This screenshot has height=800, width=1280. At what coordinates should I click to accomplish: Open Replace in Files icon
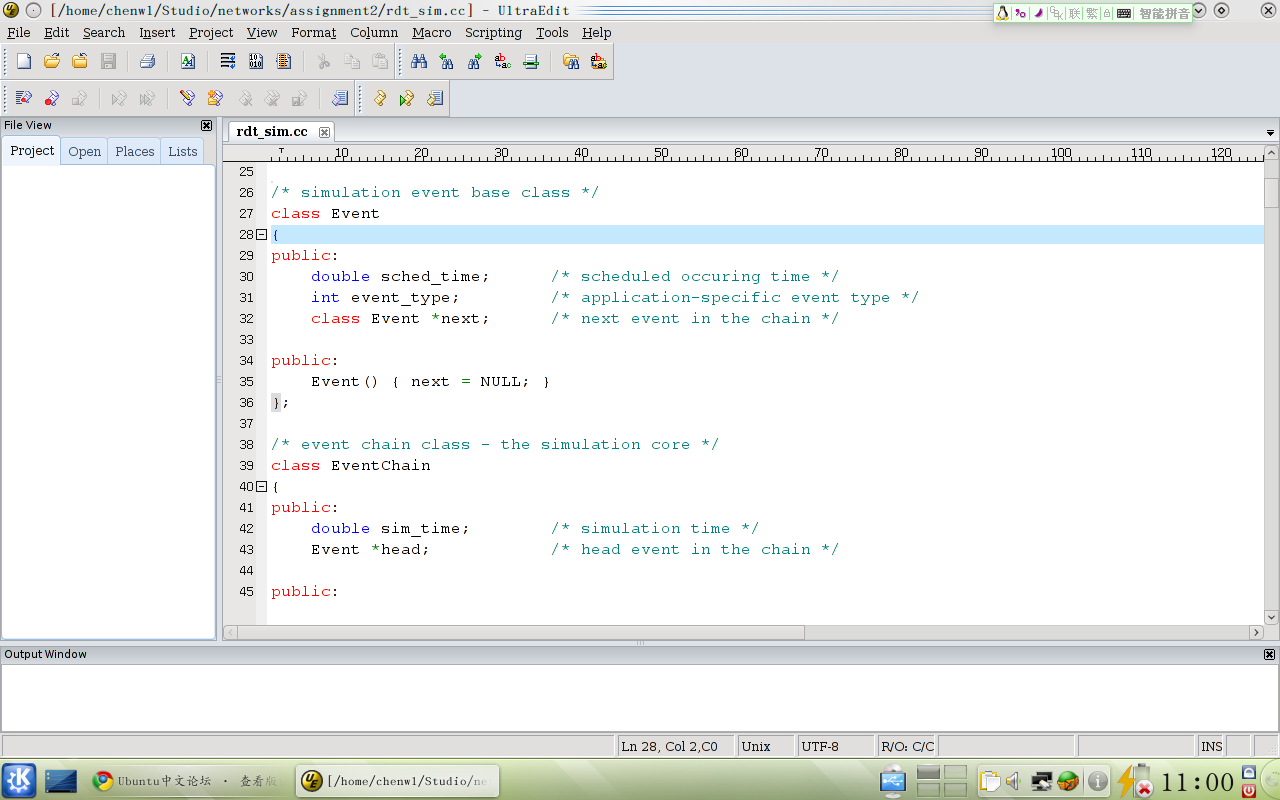pyautogui.click(x=599, y=61)
